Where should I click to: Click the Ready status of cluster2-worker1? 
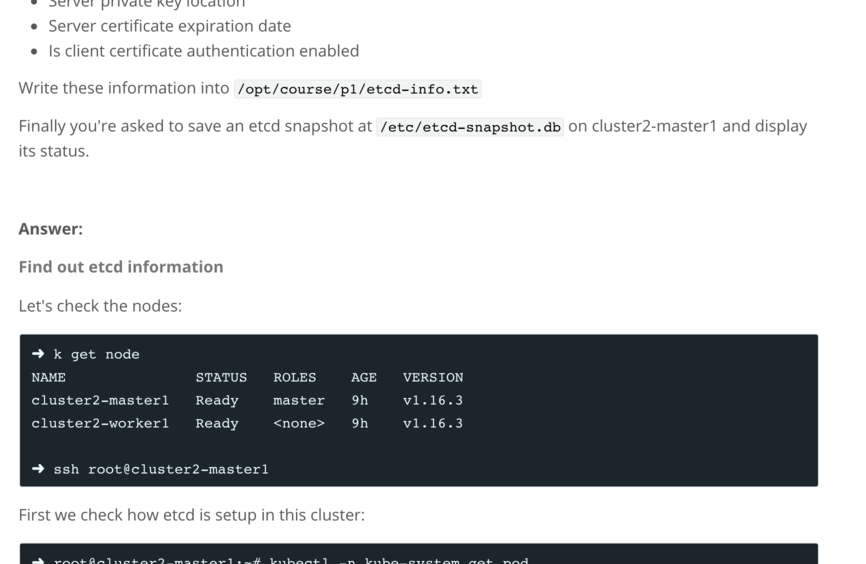217,423
